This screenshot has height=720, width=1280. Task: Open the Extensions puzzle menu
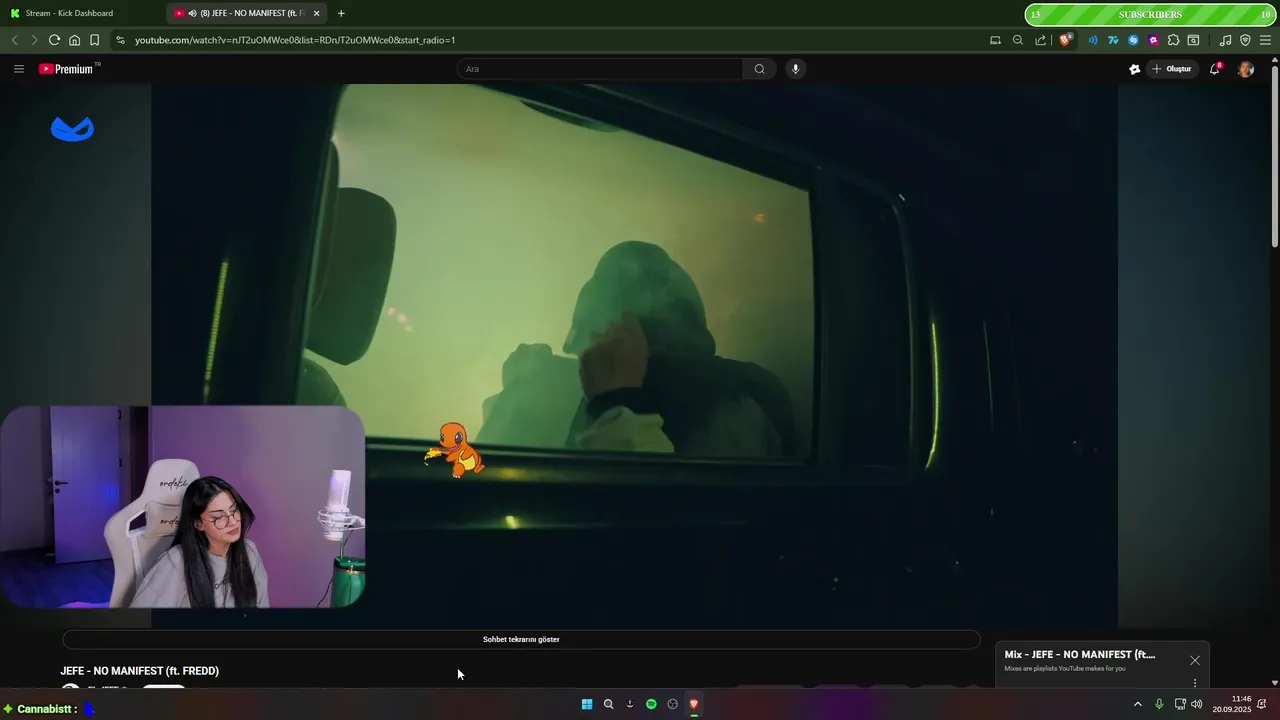point(1173,40)
